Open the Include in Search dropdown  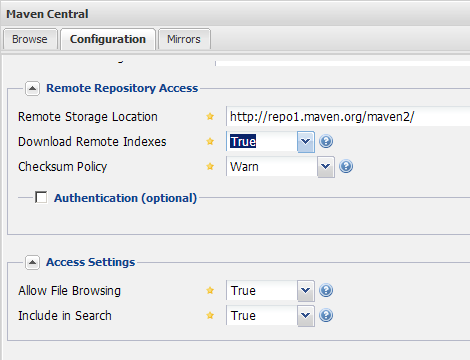click(x=306, y=316)
